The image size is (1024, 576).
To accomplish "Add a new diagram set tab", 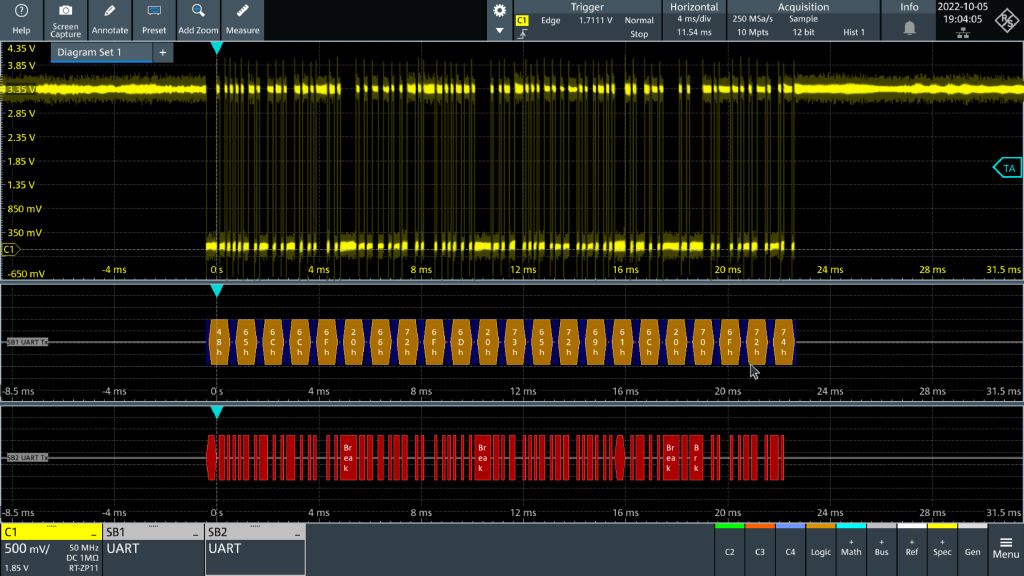I will 162,52.
